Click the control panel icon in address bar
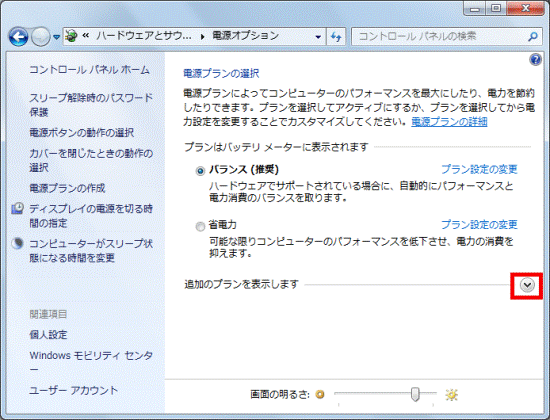550x420 pixels. click(72, 36)
